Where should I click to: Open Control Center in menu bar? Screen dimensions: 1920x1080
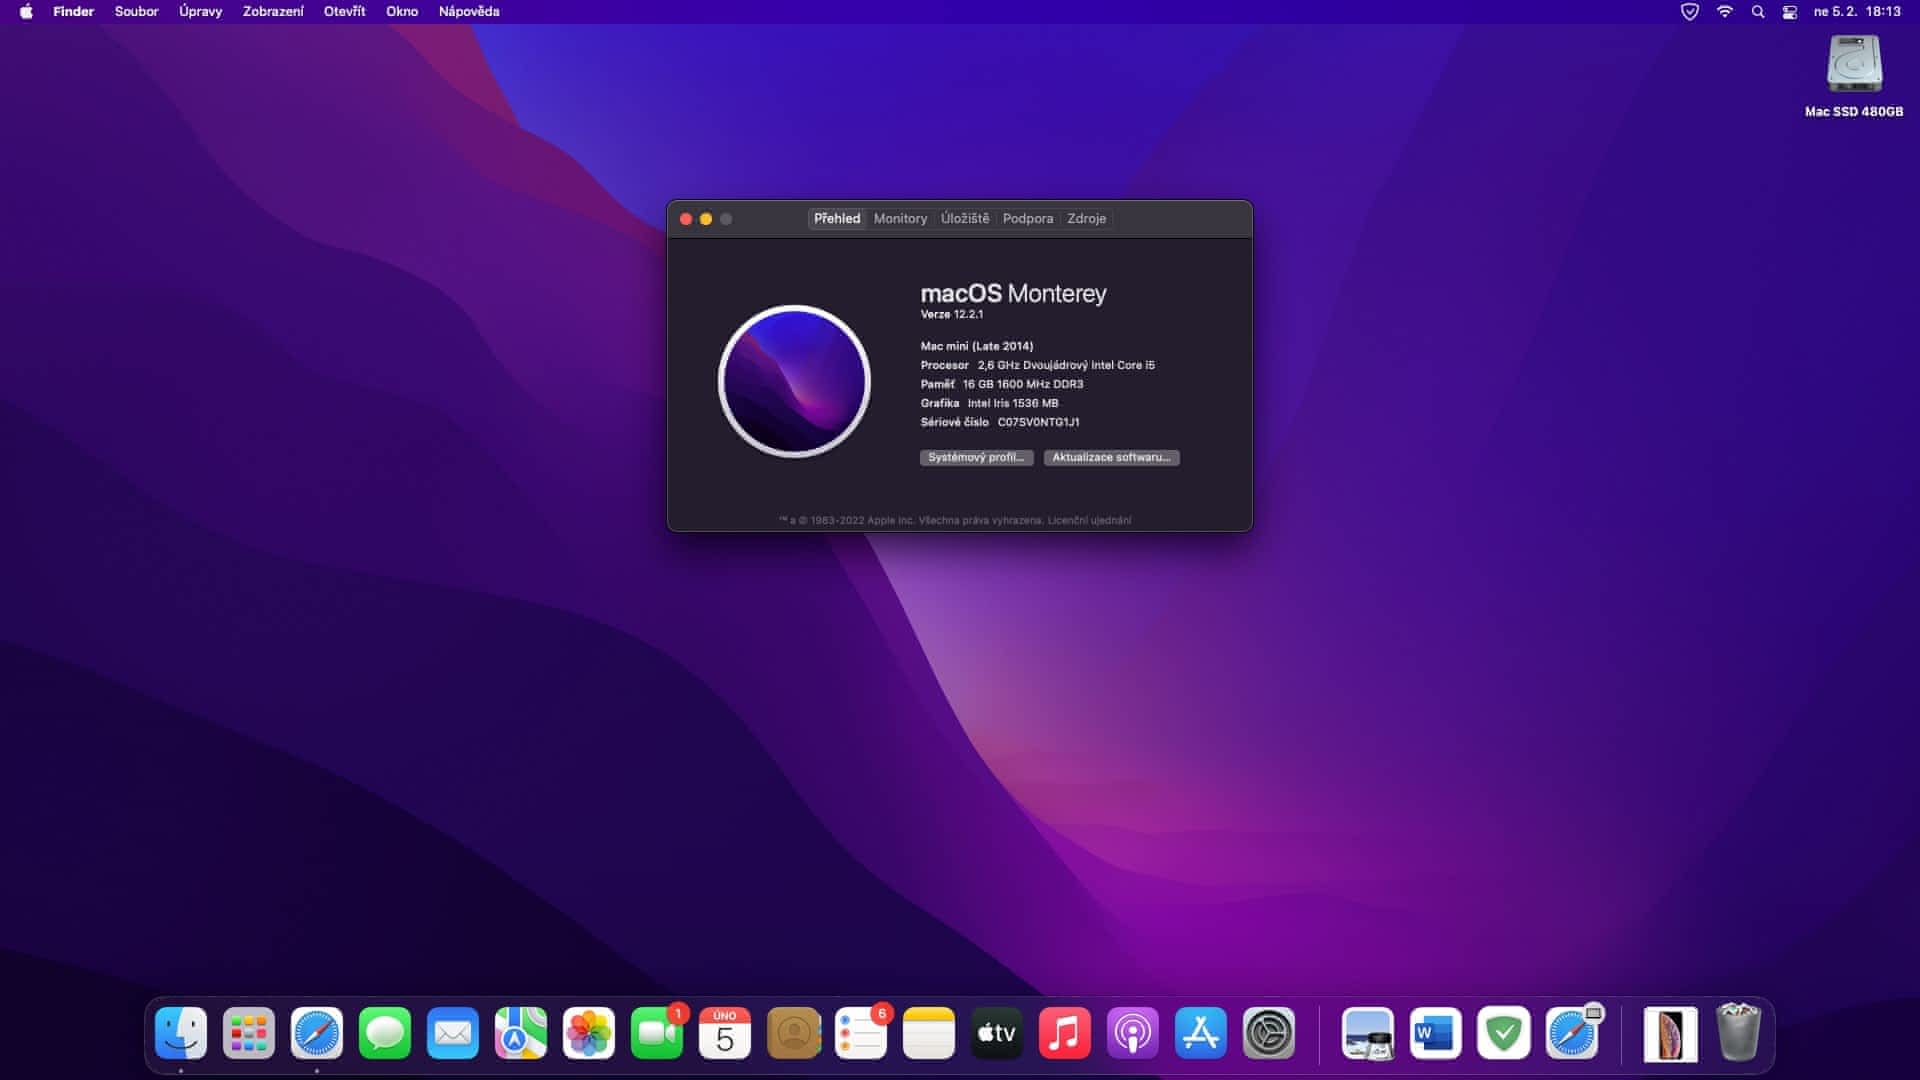(1790, 12)
